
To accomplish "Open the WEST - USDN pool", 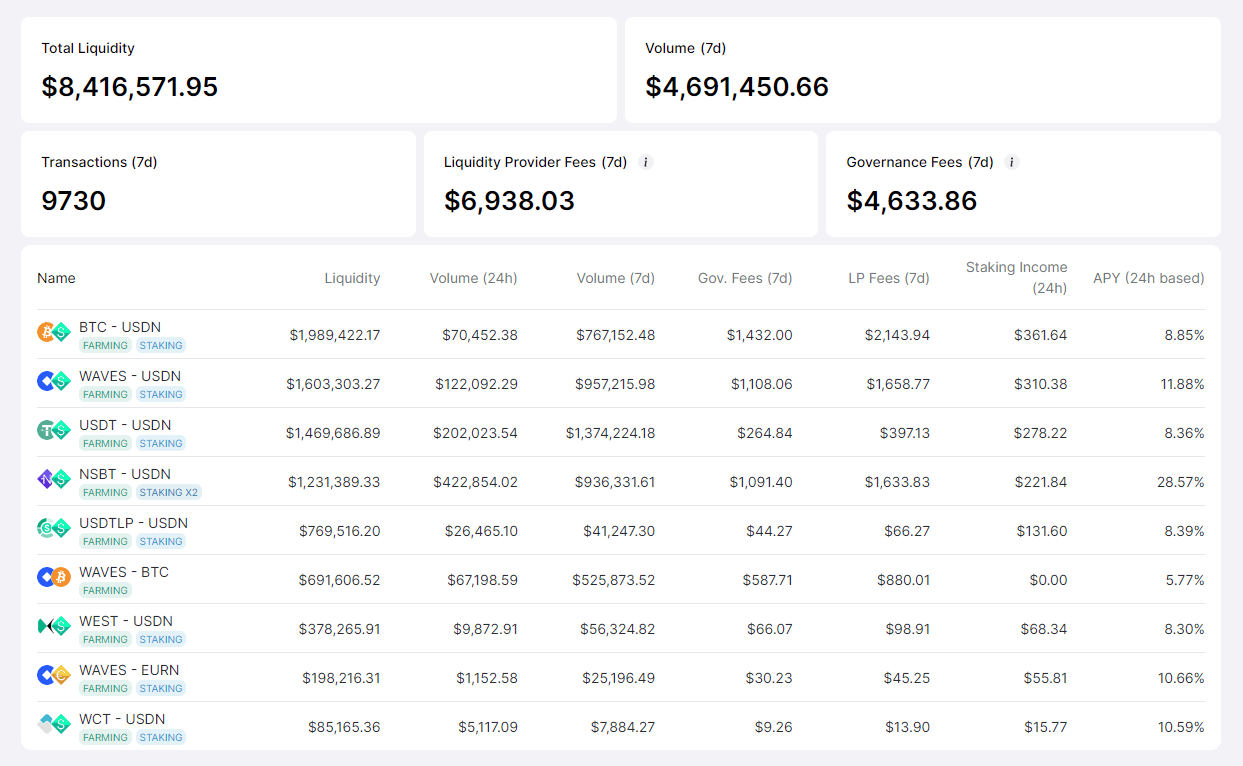I will point(620,628).
